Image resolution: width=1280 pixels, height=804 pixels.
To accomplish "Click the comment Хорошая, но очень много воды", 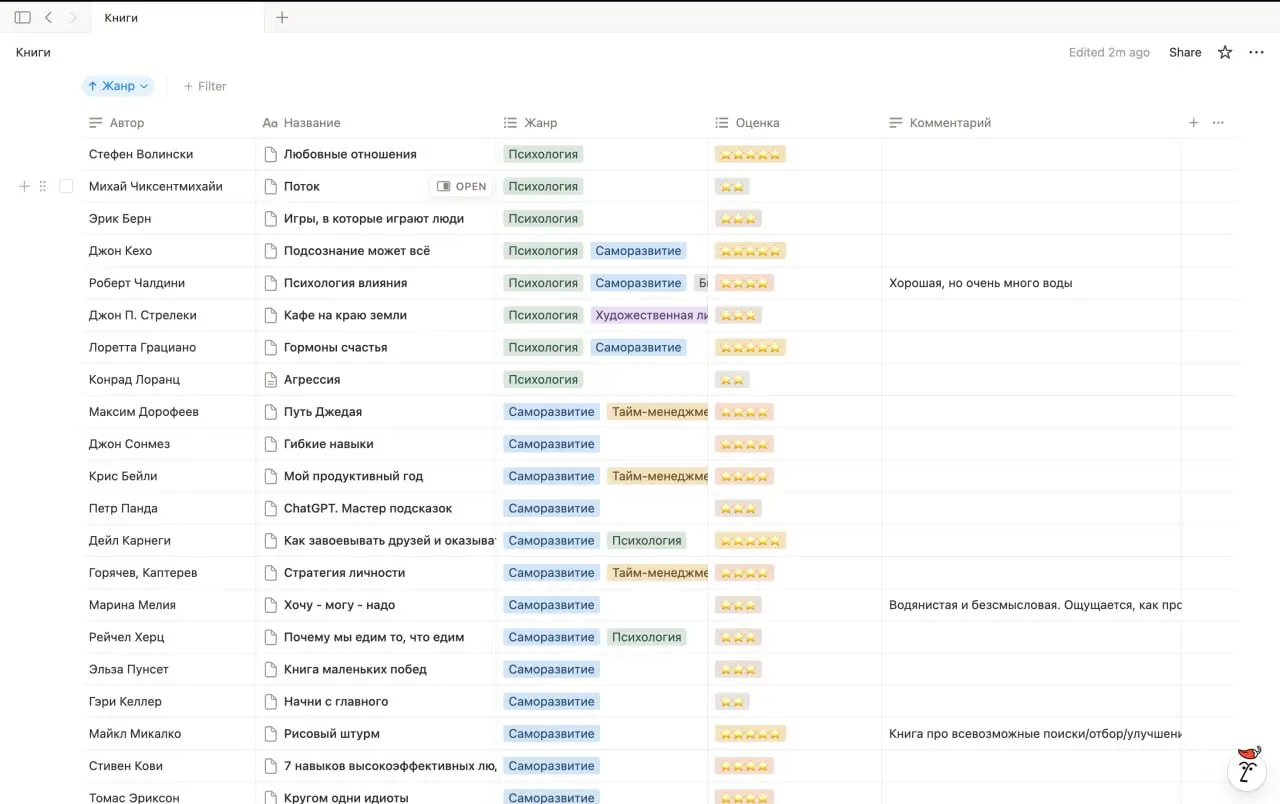I will tap(980, 283).
